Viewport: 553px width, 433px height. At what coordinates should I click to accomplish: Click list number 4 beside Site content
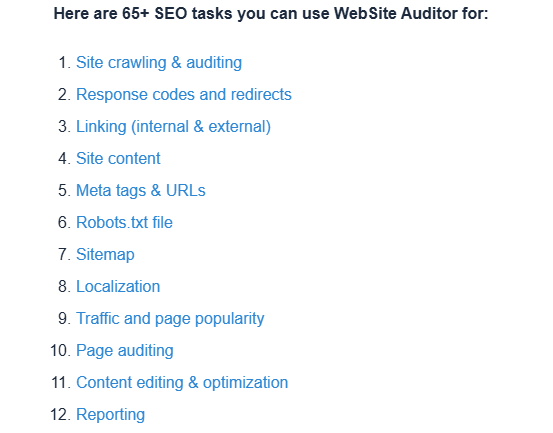click(65, 158)
